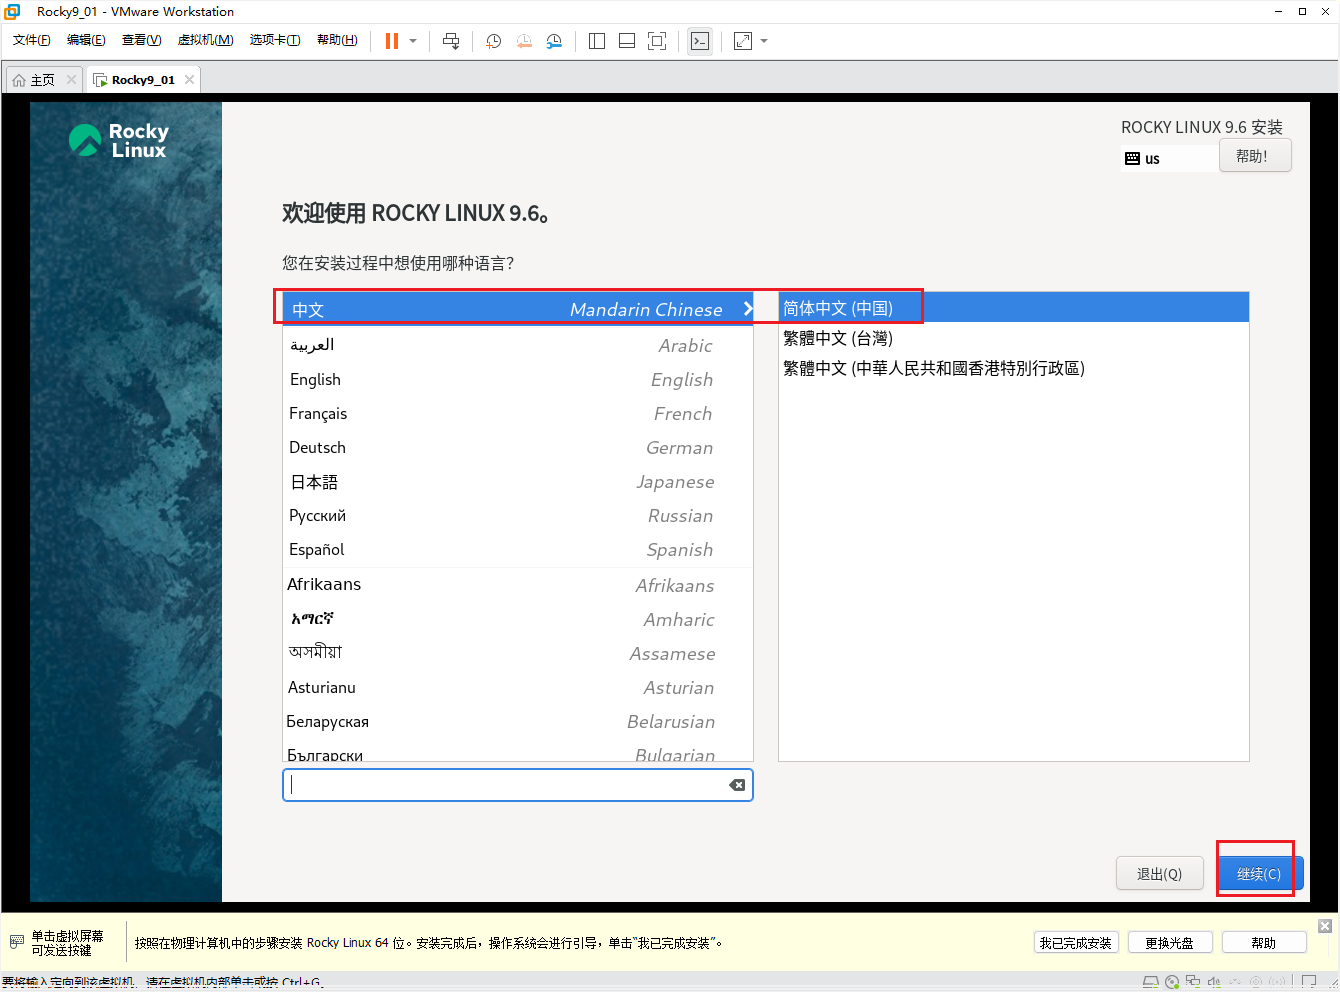Click the stretch guest display icon
Viewport: 1340px width, 992px height.
tap(743, 41)
